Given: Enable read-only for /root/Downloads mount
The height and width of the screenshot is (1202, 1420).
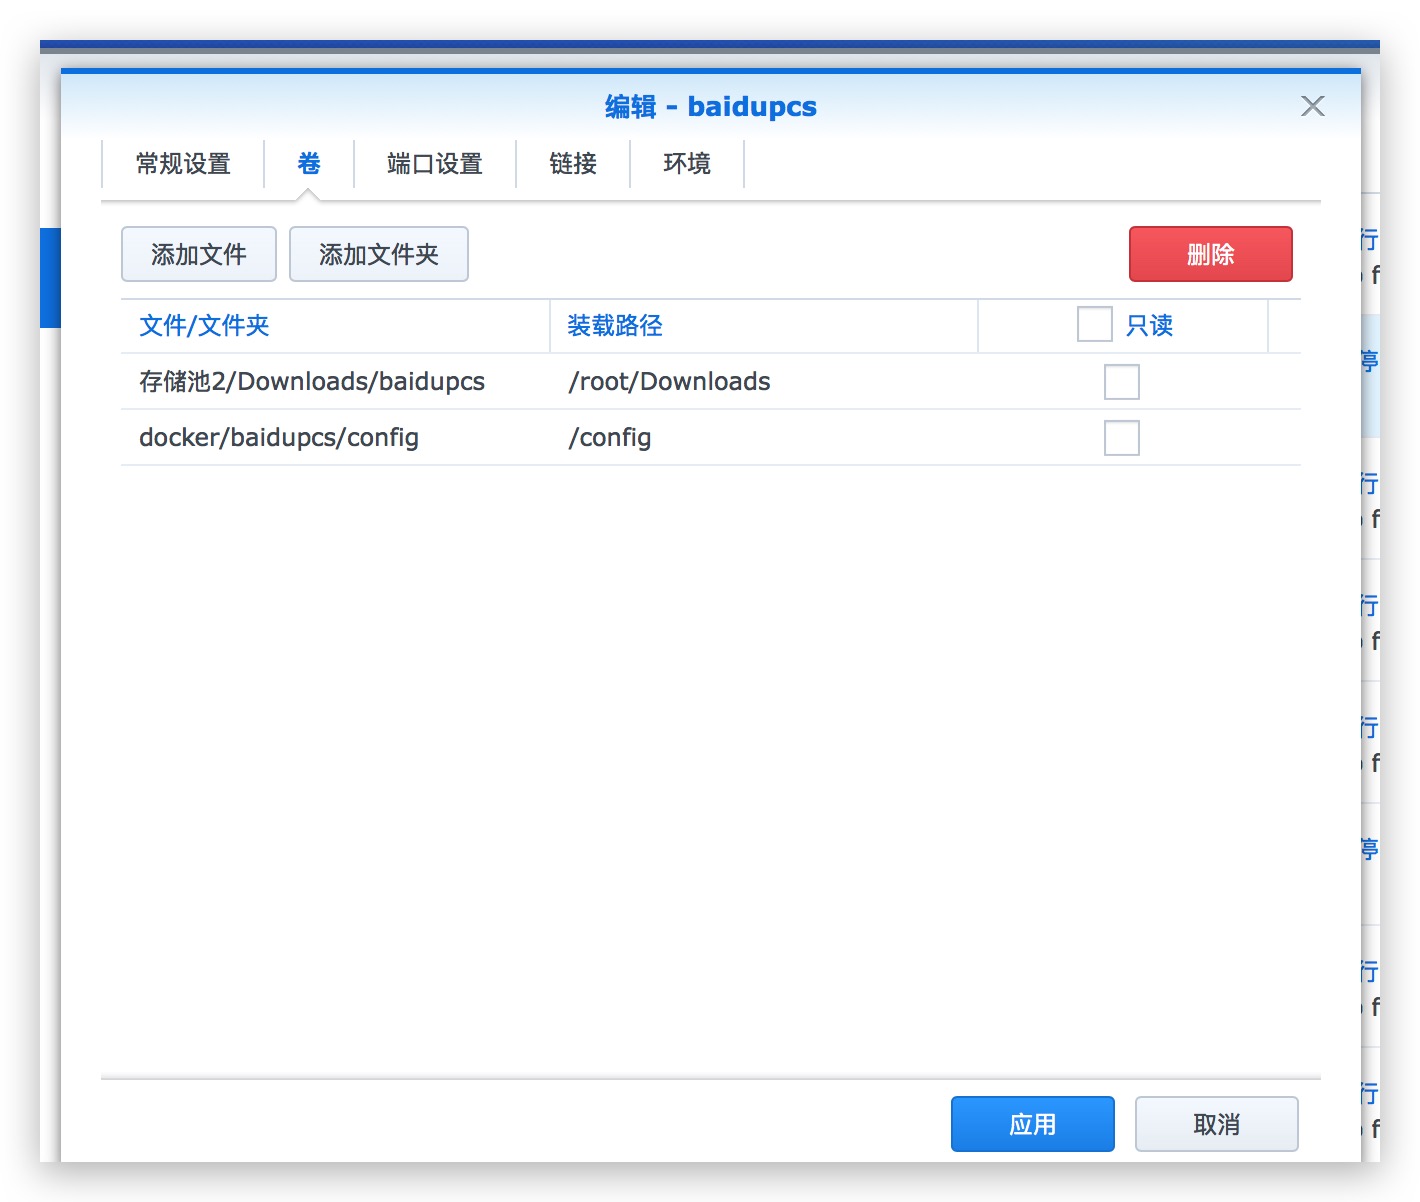Looking at the screenshot, I should [x=1121, y=381].
